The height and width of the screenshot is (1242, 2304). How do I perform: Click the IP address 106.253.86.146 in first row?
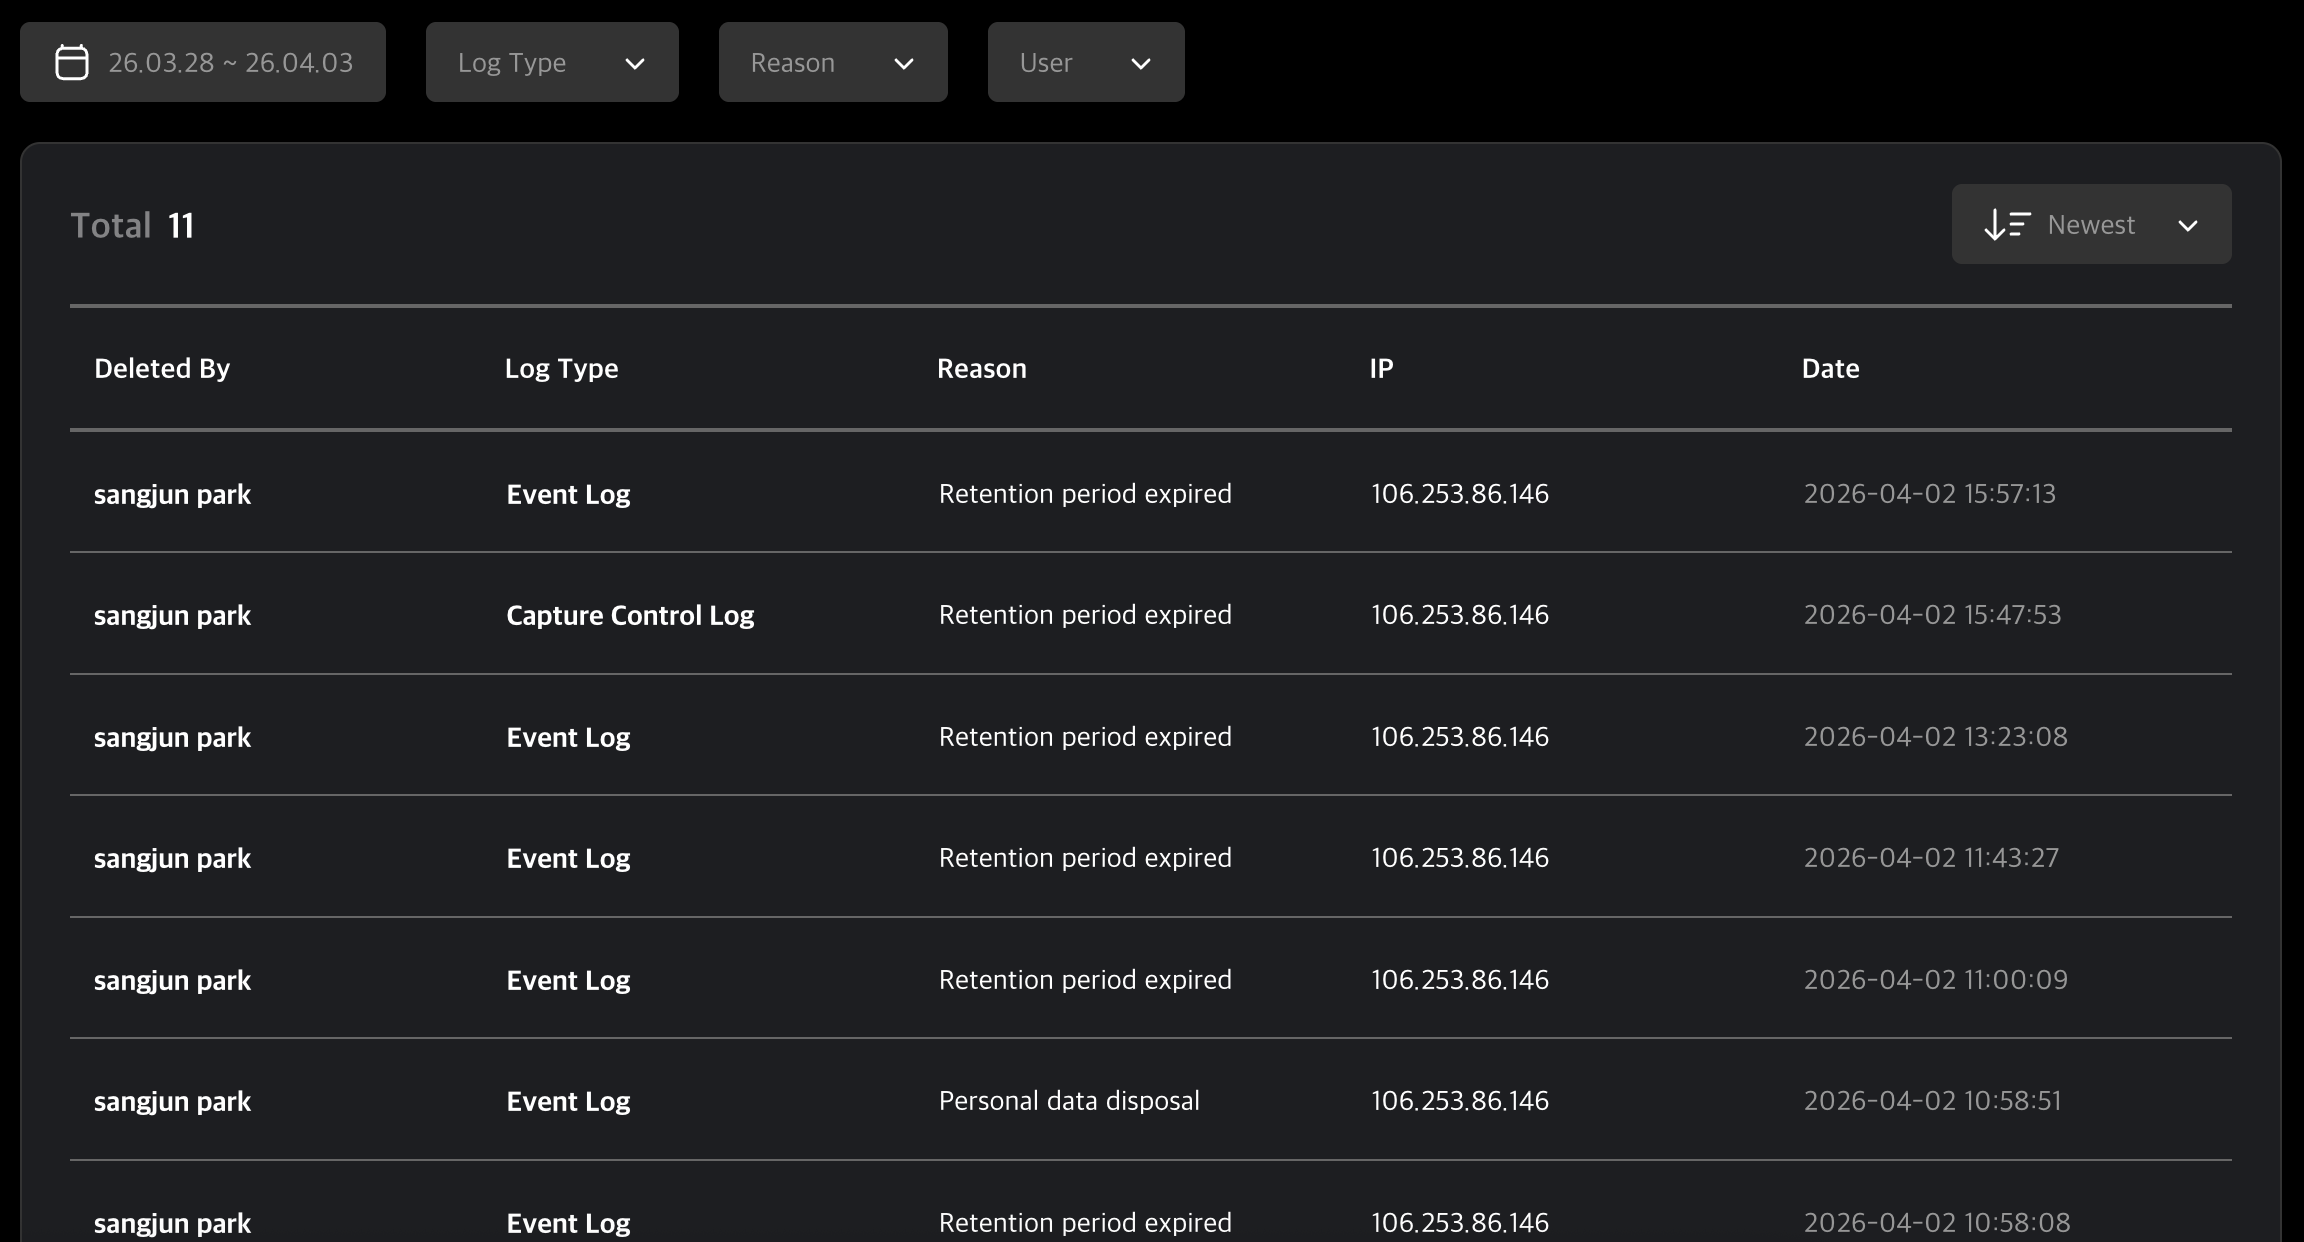pos(1459,493)
